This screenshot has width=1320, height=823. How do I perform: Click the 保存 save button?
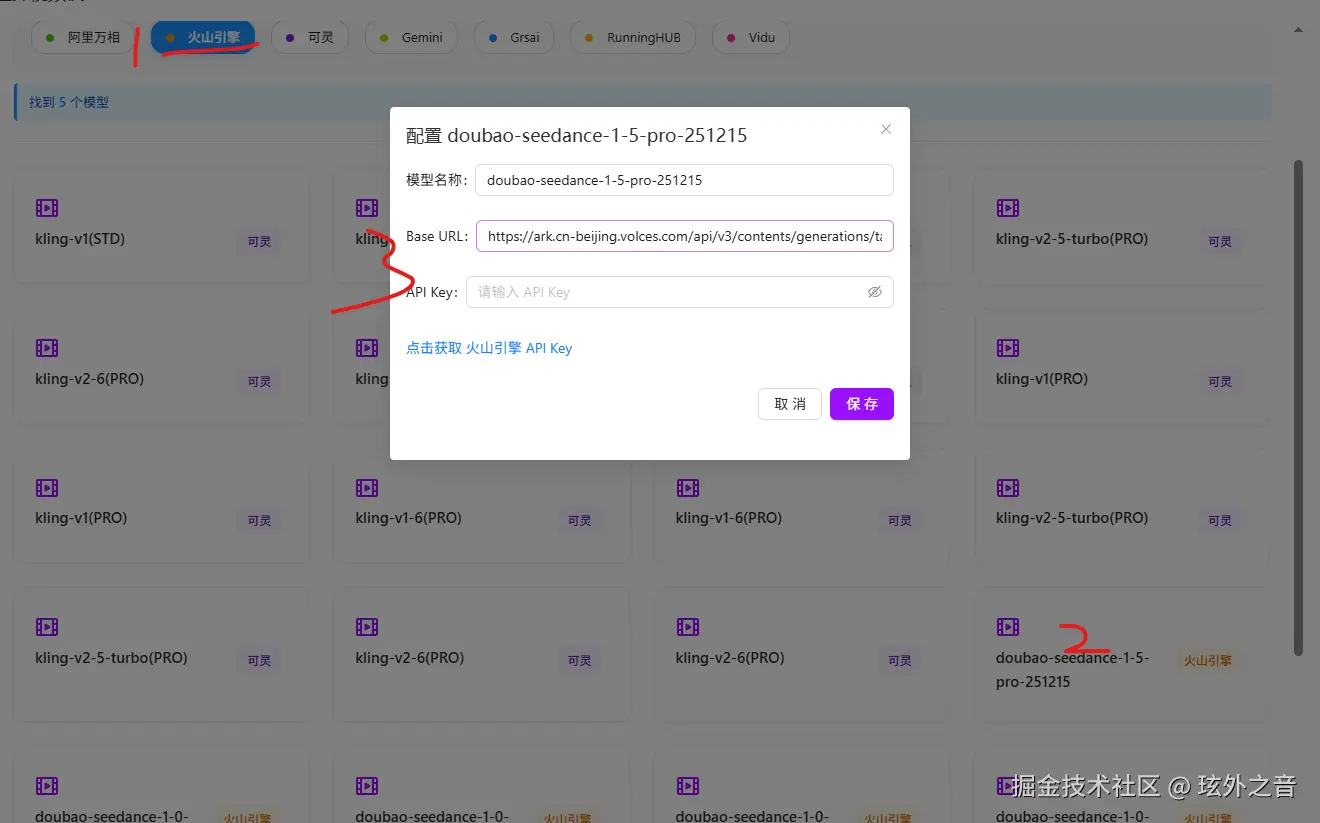(x=861, y=404)
